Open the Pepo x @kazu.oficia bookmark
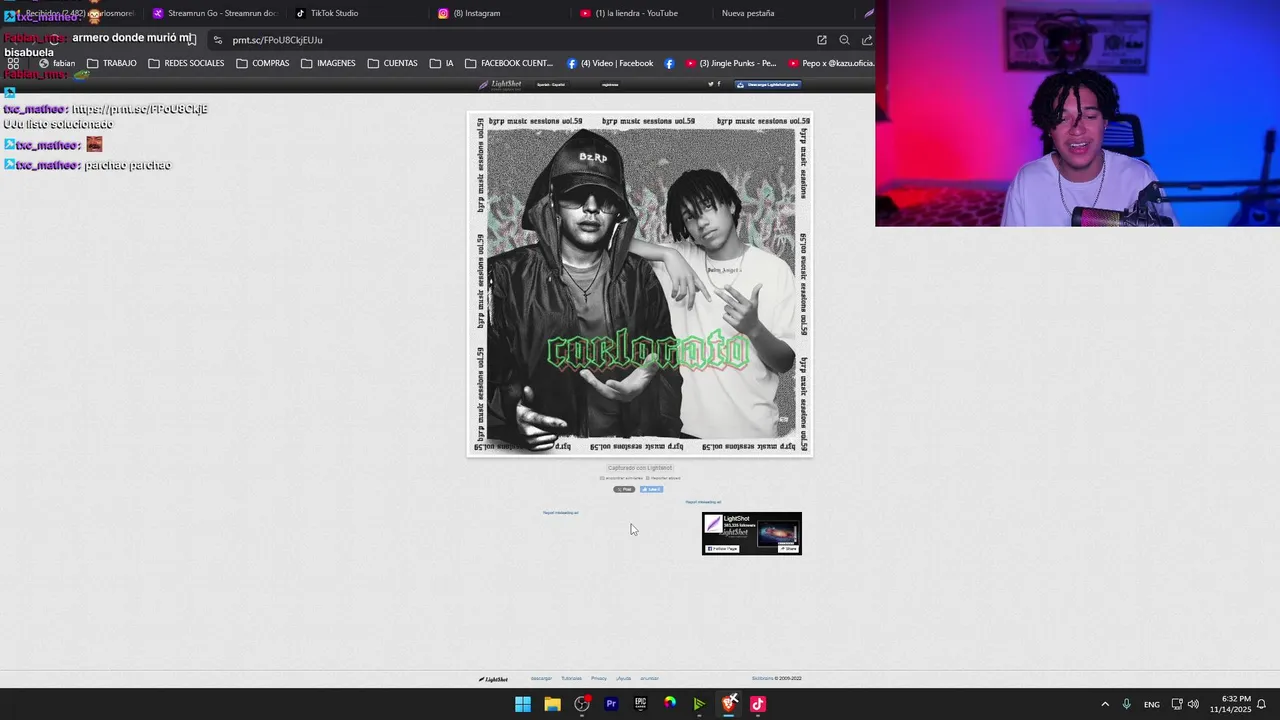The image size is (1280, 720). pyautogui.click(x=830, y=63)
